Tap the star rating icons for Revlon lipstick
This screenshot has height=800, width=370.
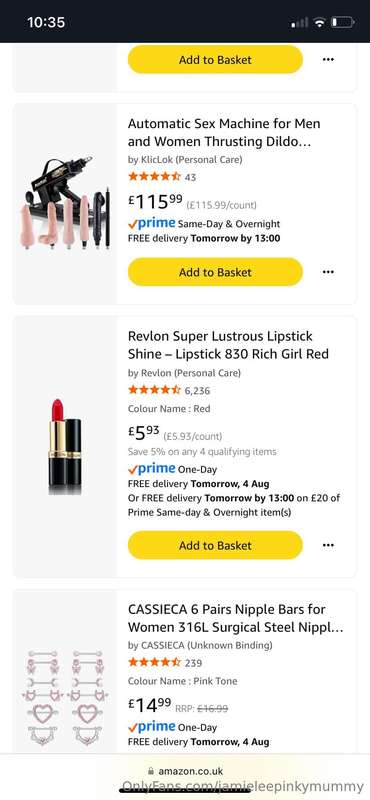(x=154, y=390)
